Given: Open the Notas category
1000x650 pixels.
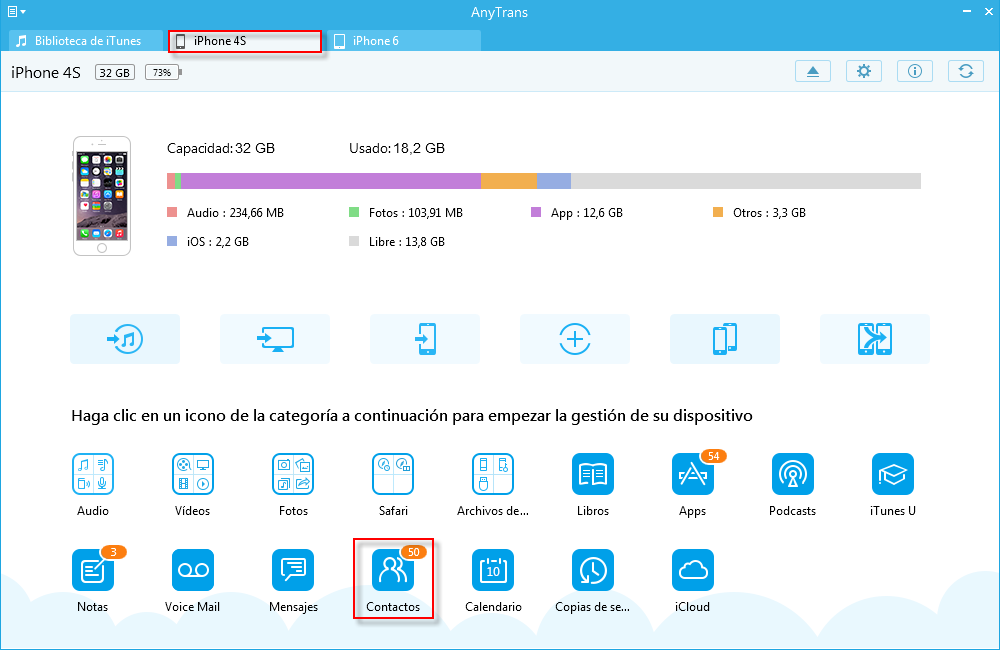Looking at the screenshot, I should pos(93,570).
